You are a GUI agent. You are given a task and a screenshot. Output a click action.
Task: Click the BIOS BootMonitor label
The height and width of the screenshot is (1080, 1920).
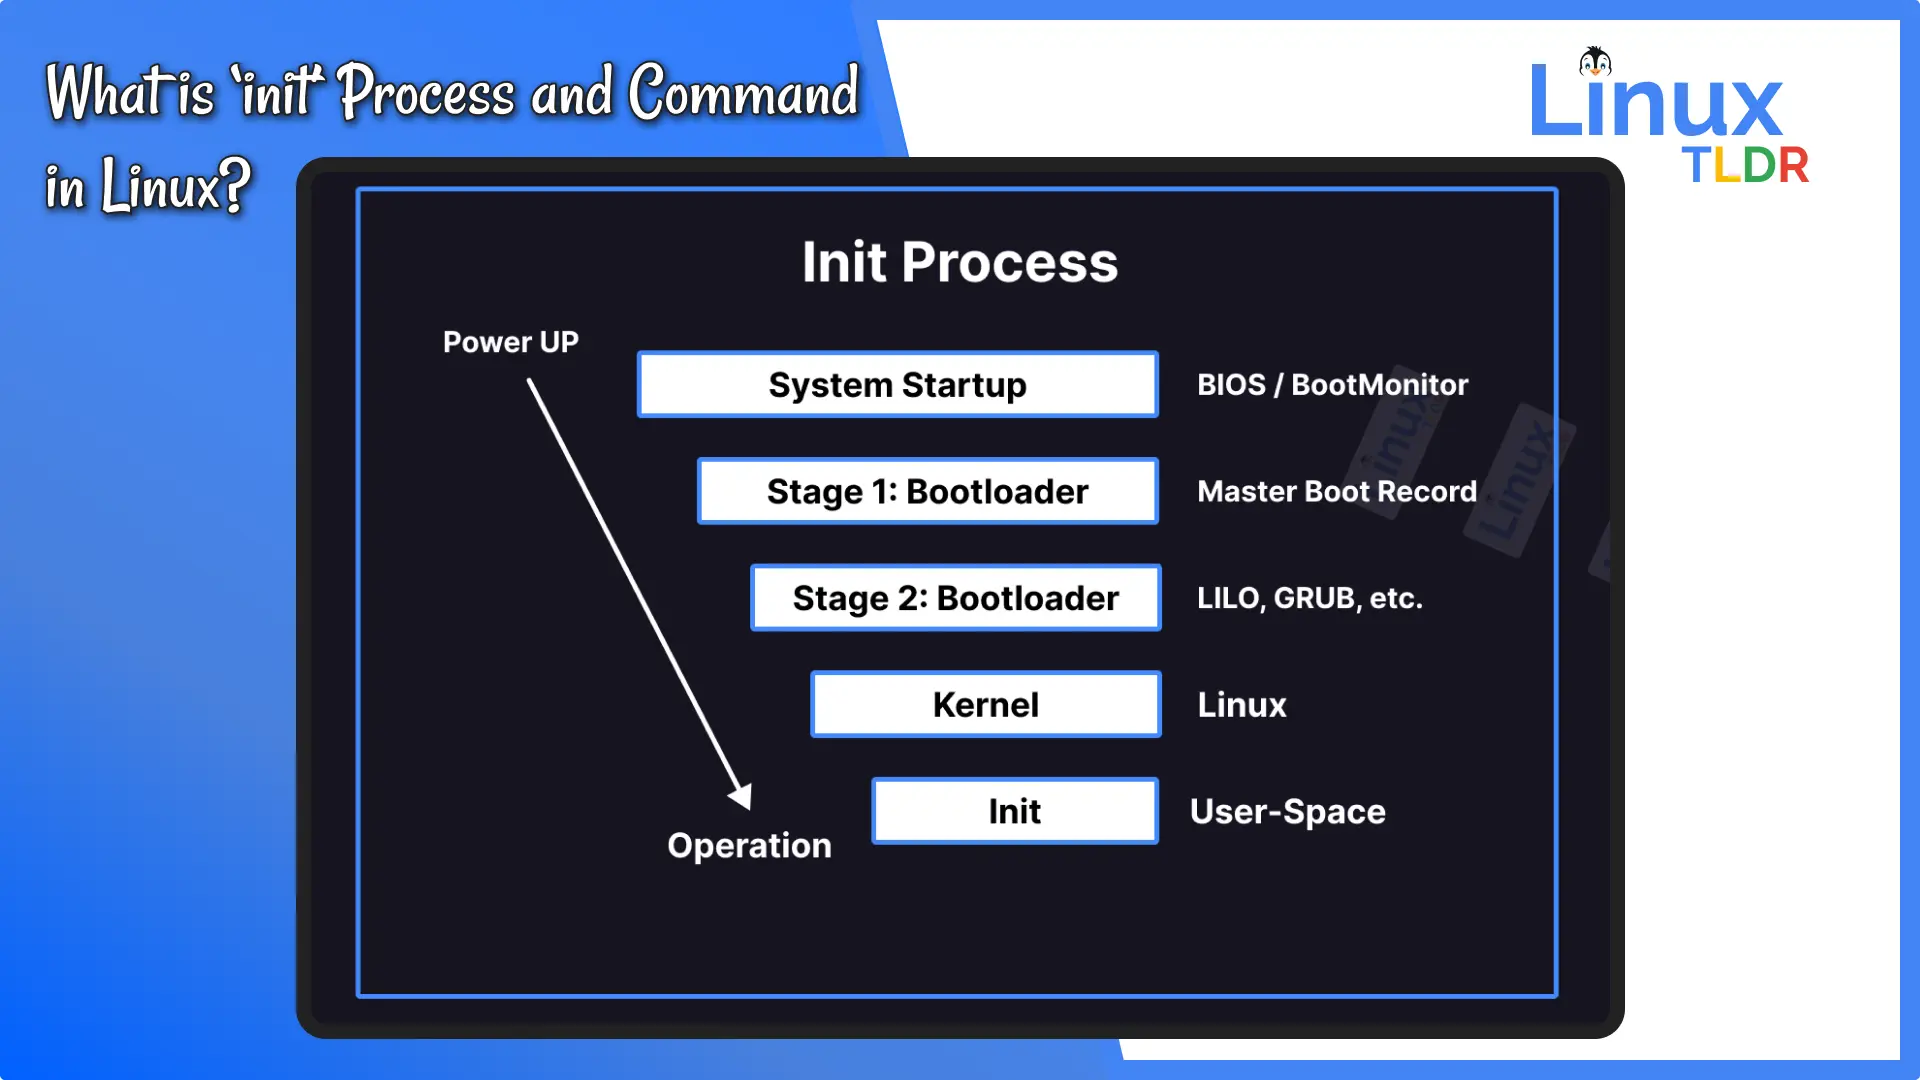(x=1332, y=384)
